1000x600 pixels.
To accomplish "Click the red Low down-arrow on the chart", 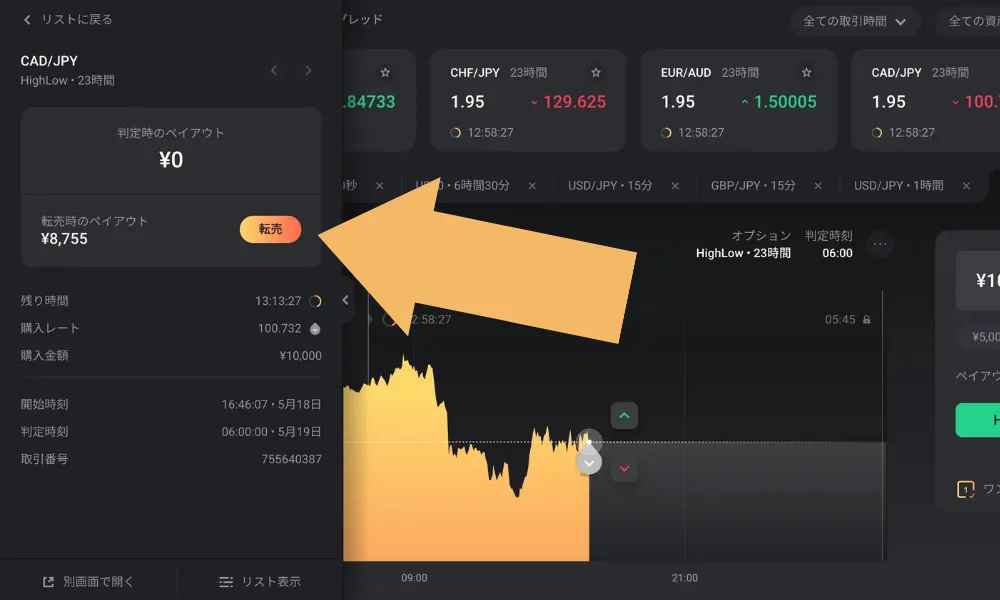I will coord(624,469).
